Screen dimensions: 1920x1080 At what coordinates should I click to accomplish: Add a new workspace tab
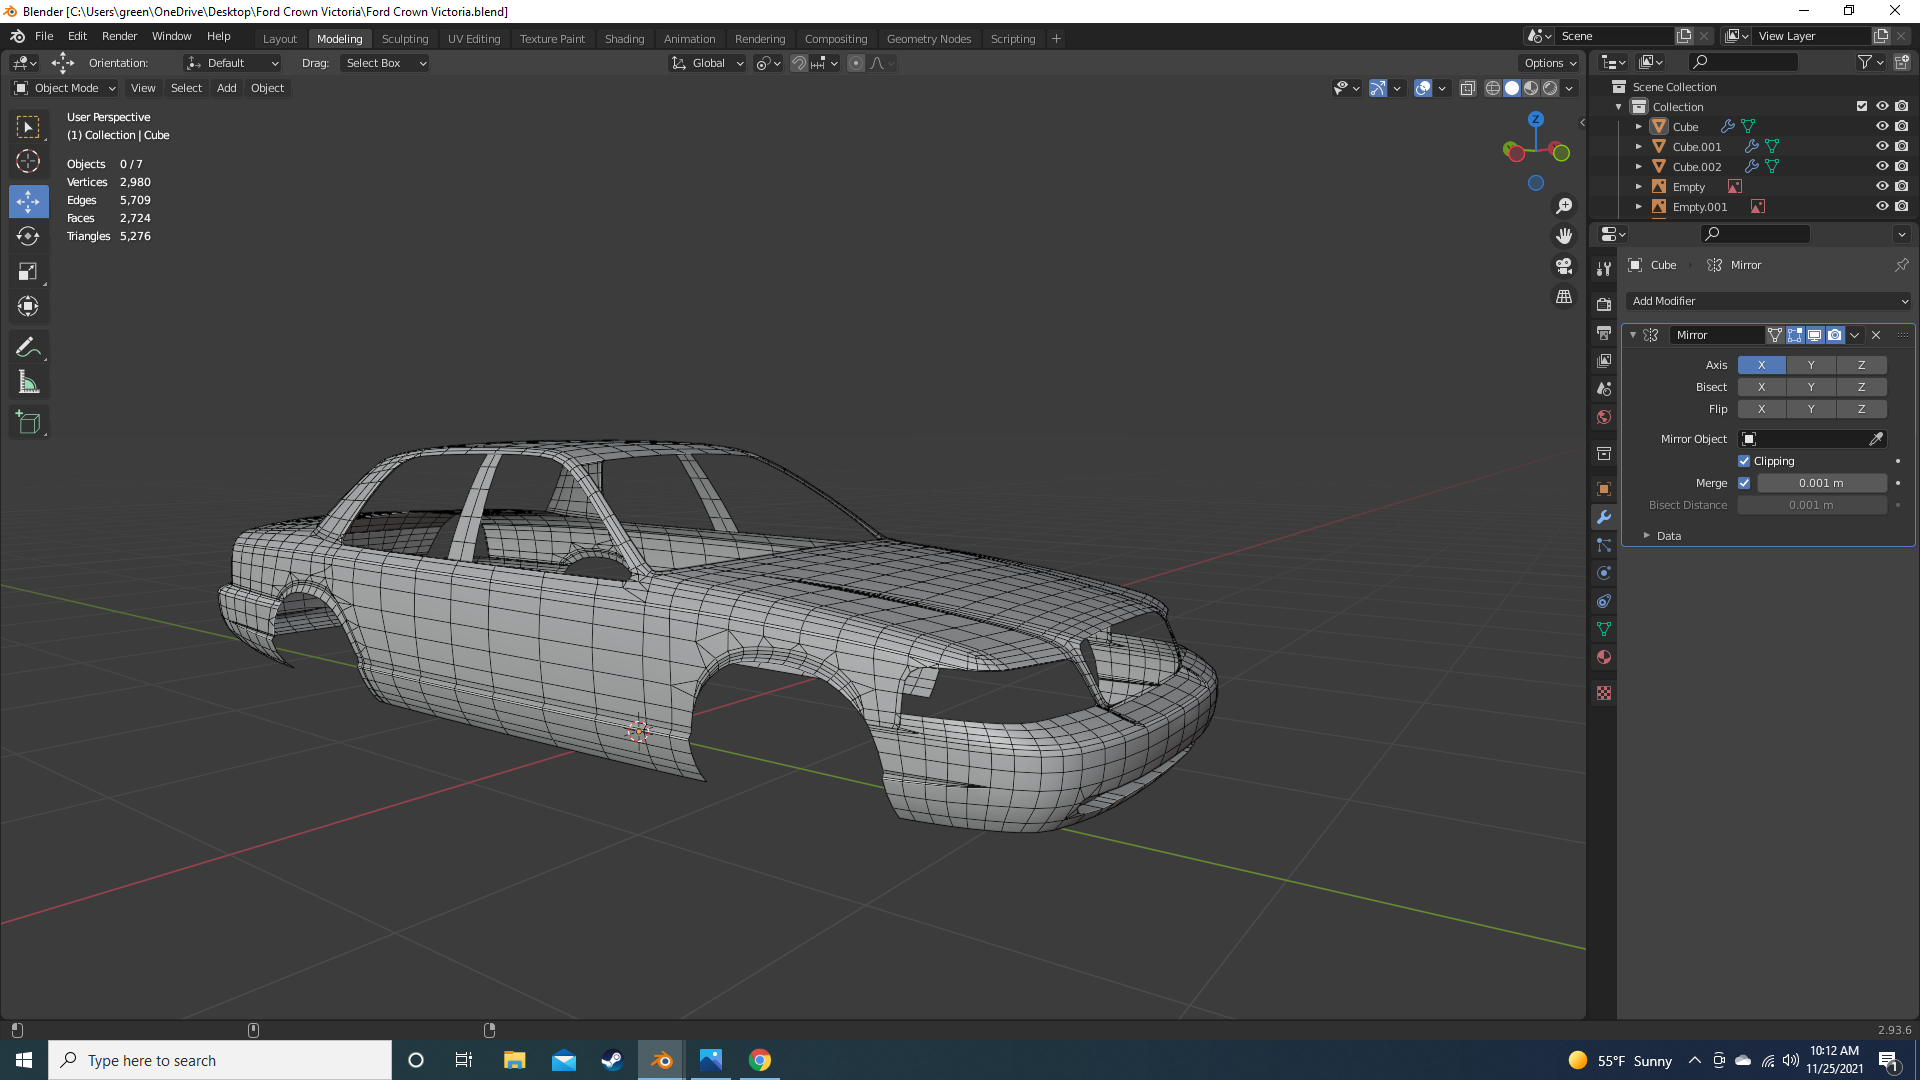(x=1056, y=39)
